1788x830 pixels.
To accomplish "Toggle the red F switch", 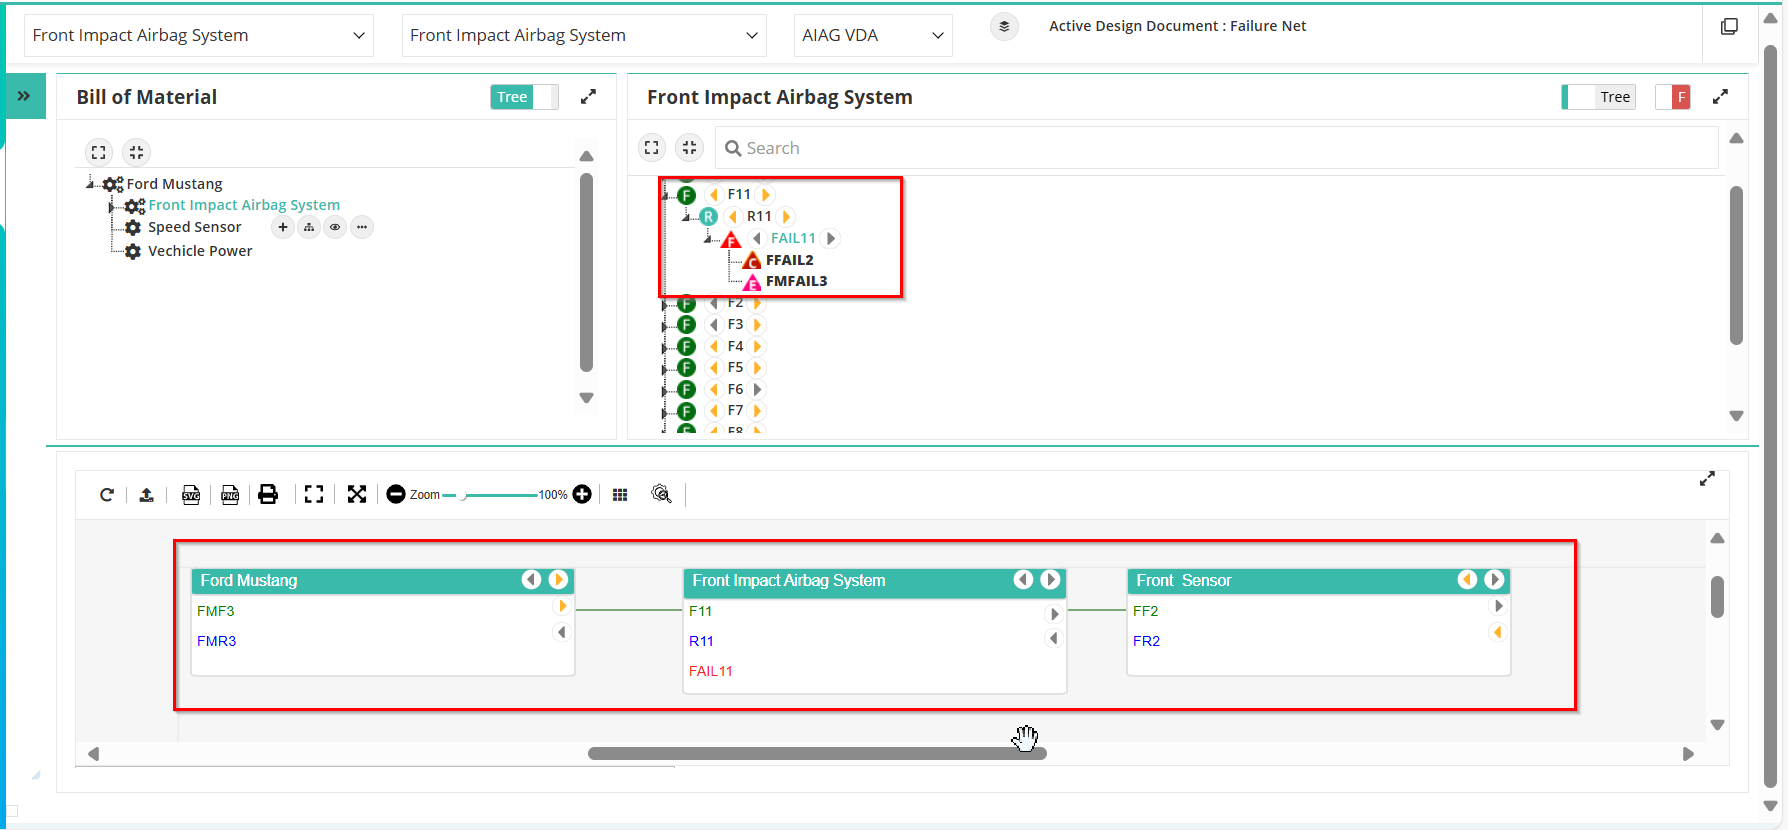I will pos(1673,97).
